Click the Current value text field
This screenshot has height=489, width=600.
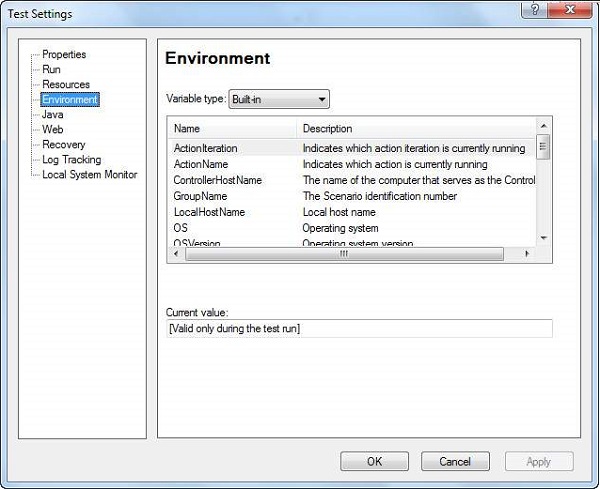tap(358, 329)
